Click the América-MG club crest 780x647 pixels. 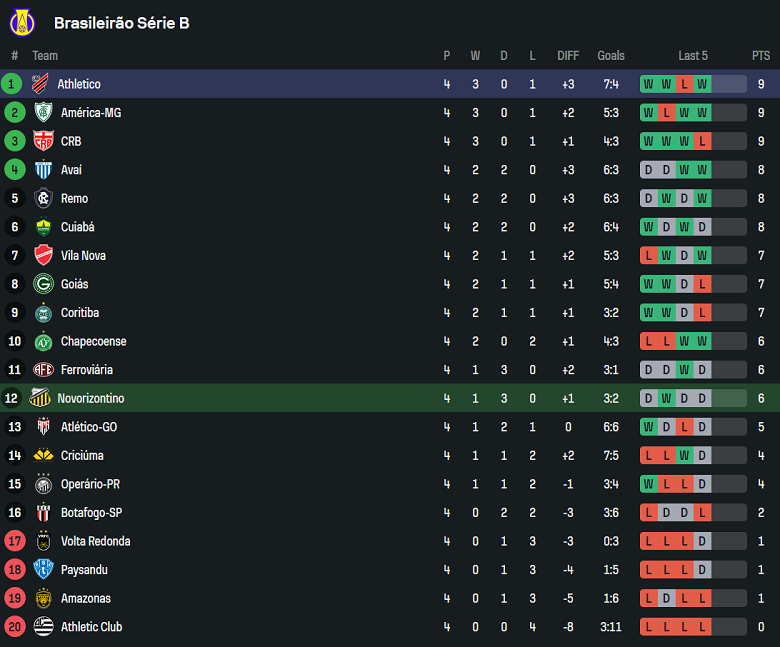point(43,113)
